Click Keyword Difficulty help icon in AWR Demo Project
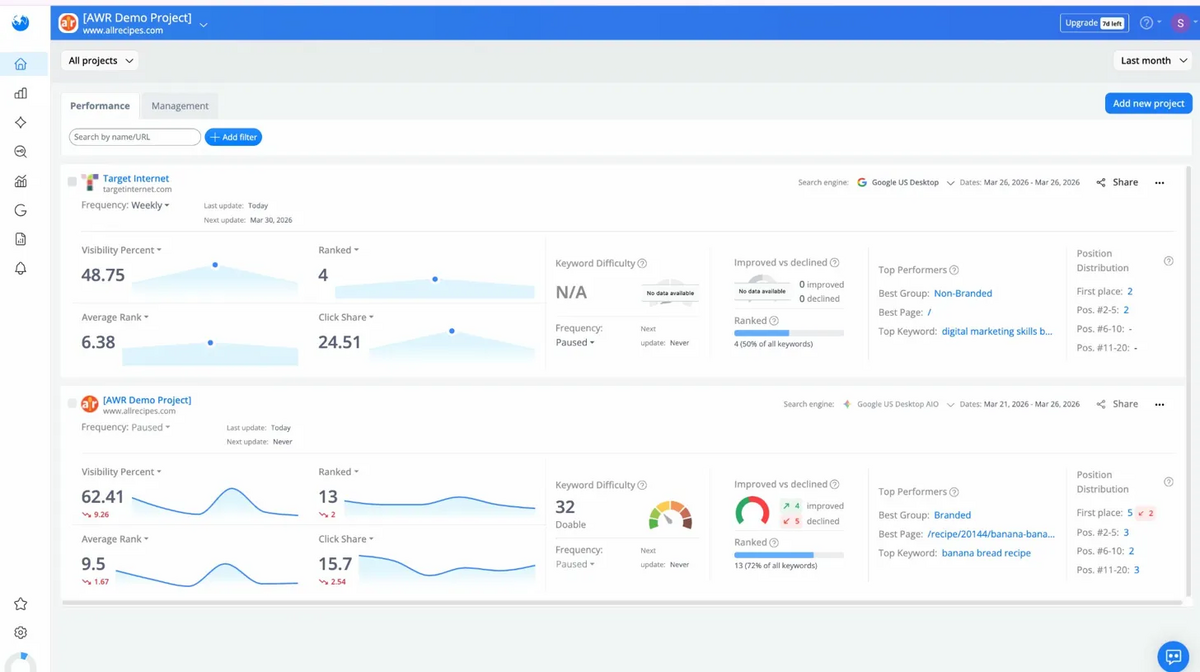 (x=642, y=485)
